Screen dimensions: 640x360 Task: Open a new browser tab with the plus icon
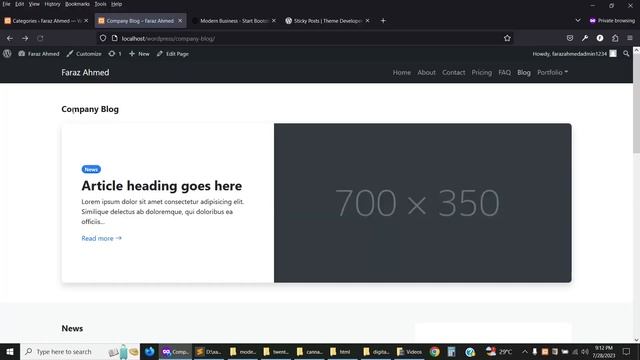tap(383, 20)
